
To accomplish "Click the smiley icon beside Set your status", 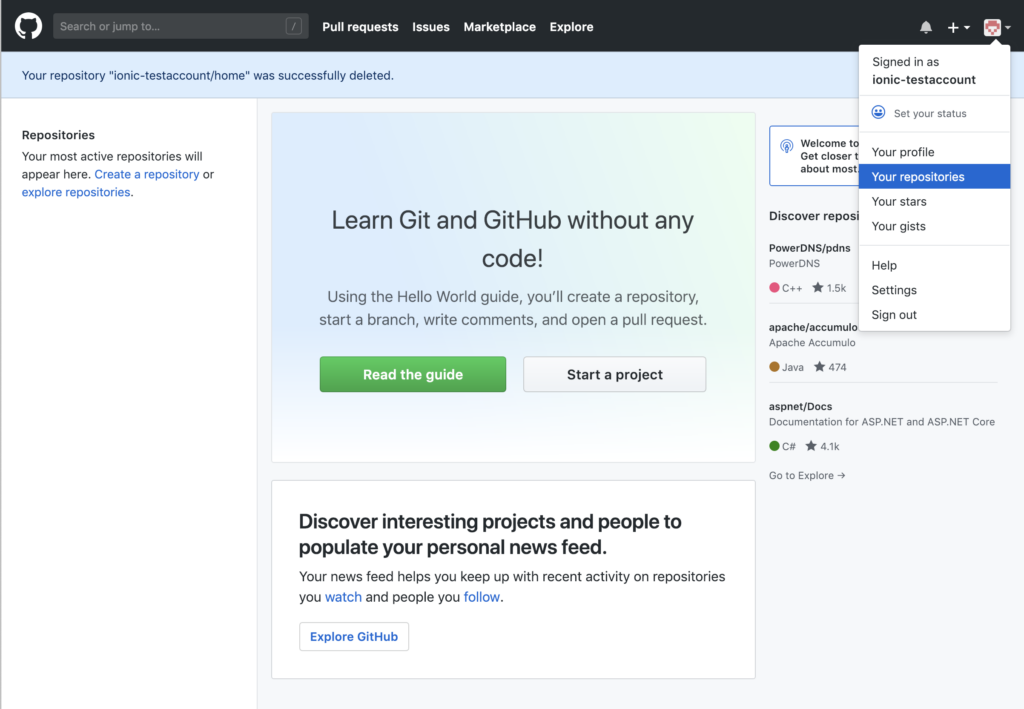I will click(878, 112).
